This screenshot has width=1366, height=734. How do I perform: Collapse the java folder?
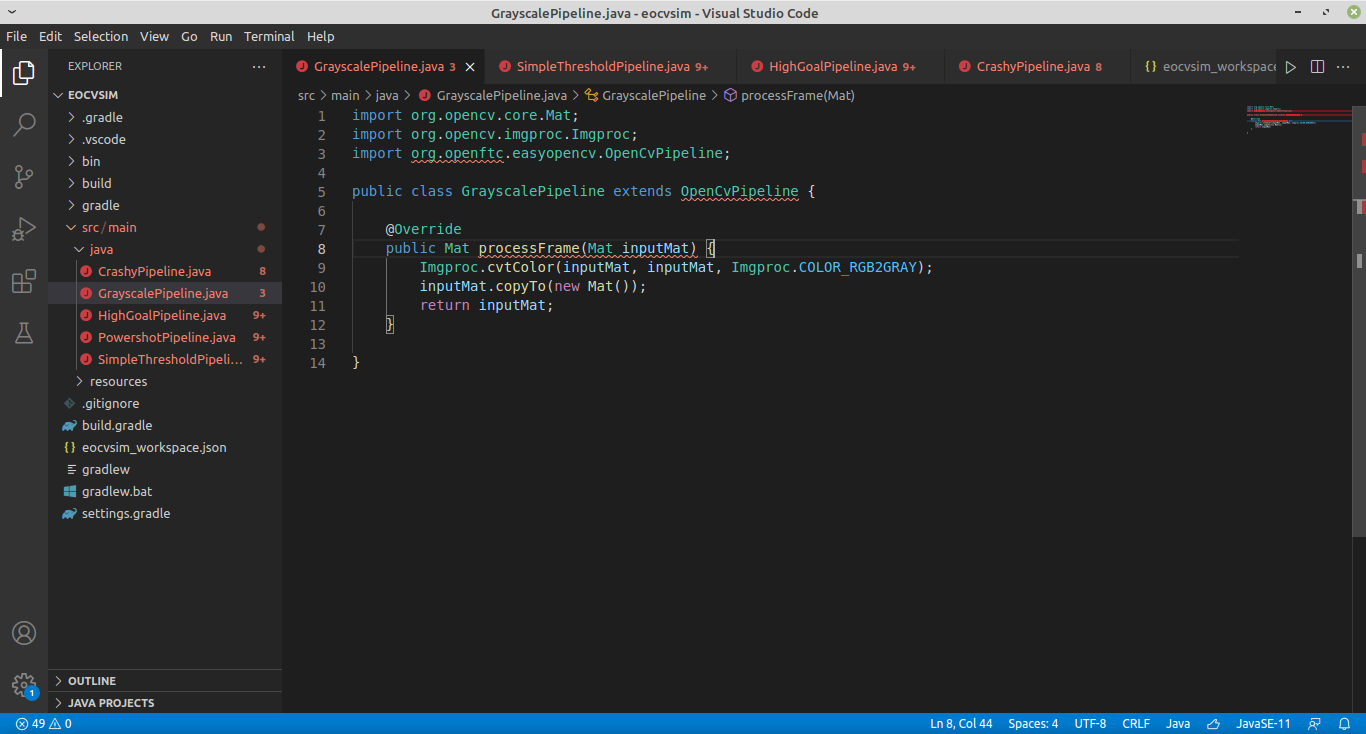(x=79, y=249)
